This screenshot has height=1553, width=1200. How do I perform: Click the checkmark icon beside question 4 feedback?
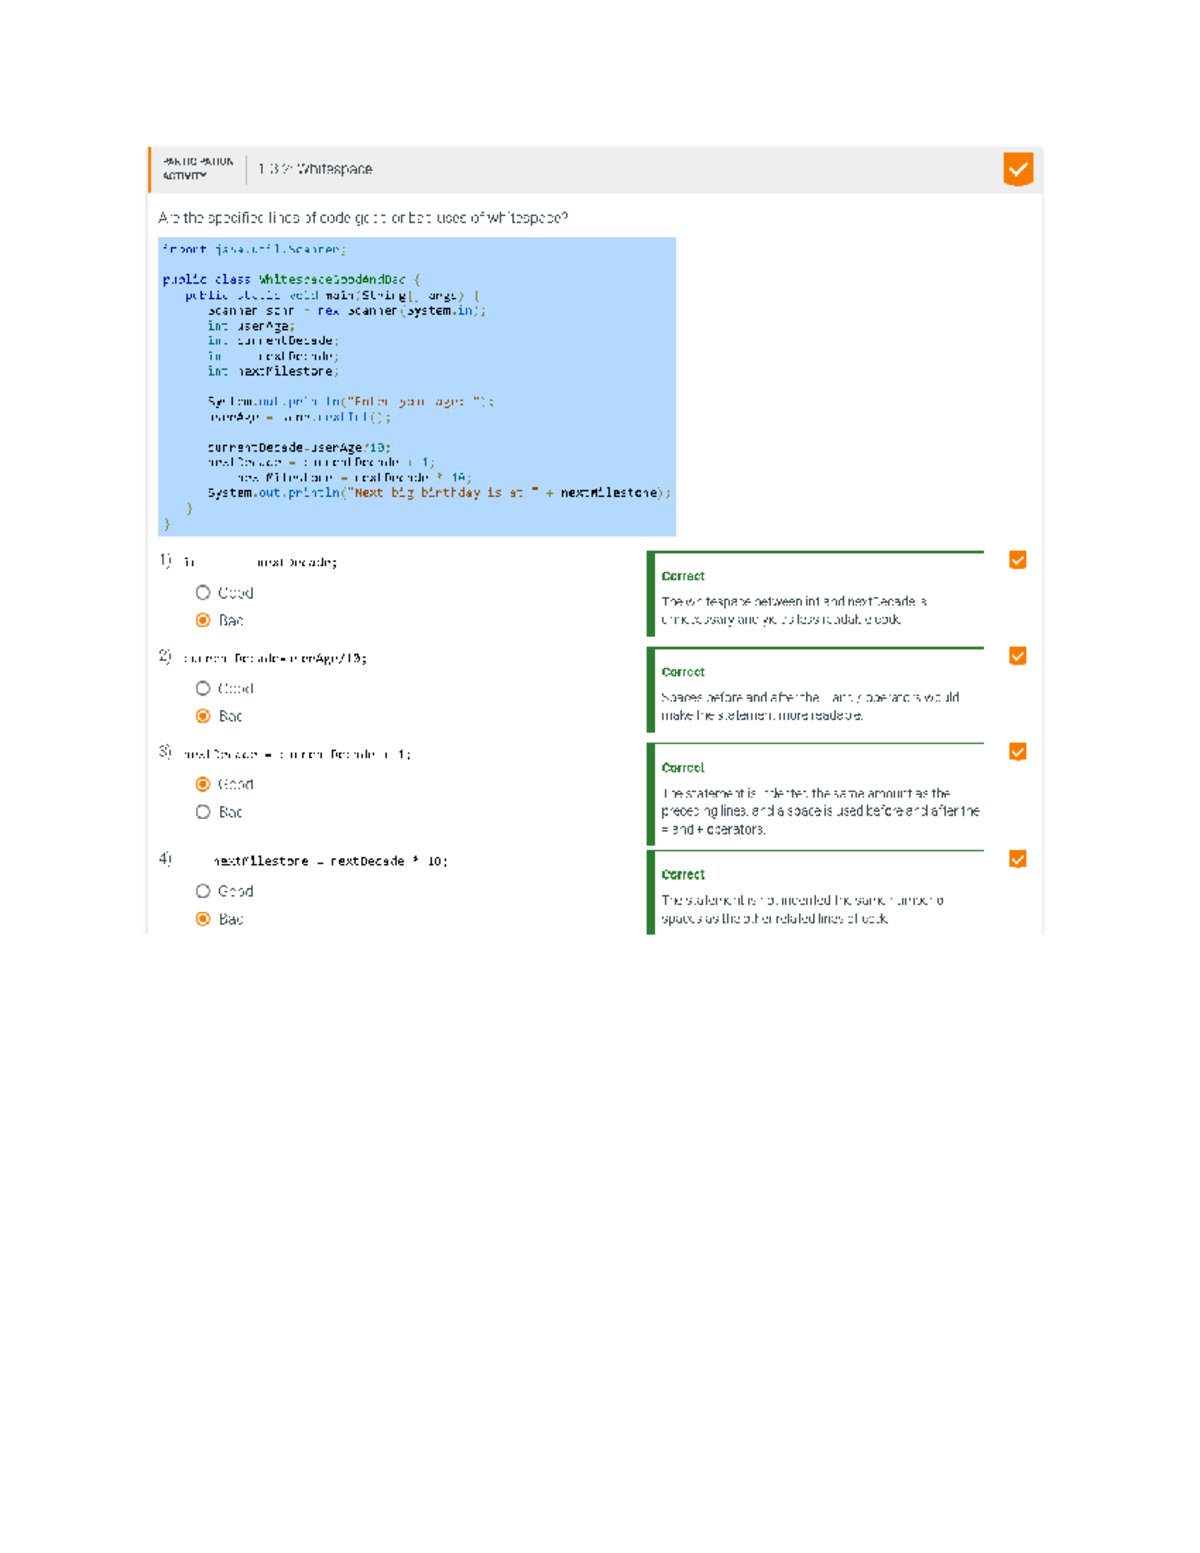tap(1017, 857)
